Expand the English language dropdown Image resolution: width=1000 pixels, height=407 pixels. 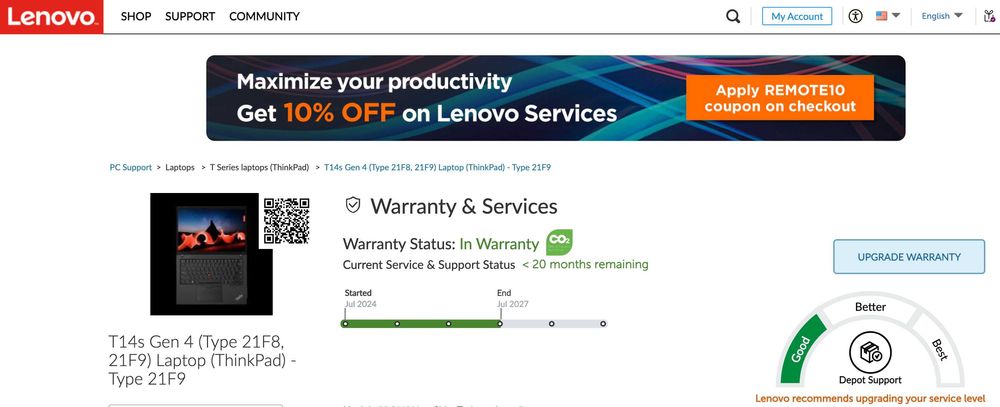(942, 16)
